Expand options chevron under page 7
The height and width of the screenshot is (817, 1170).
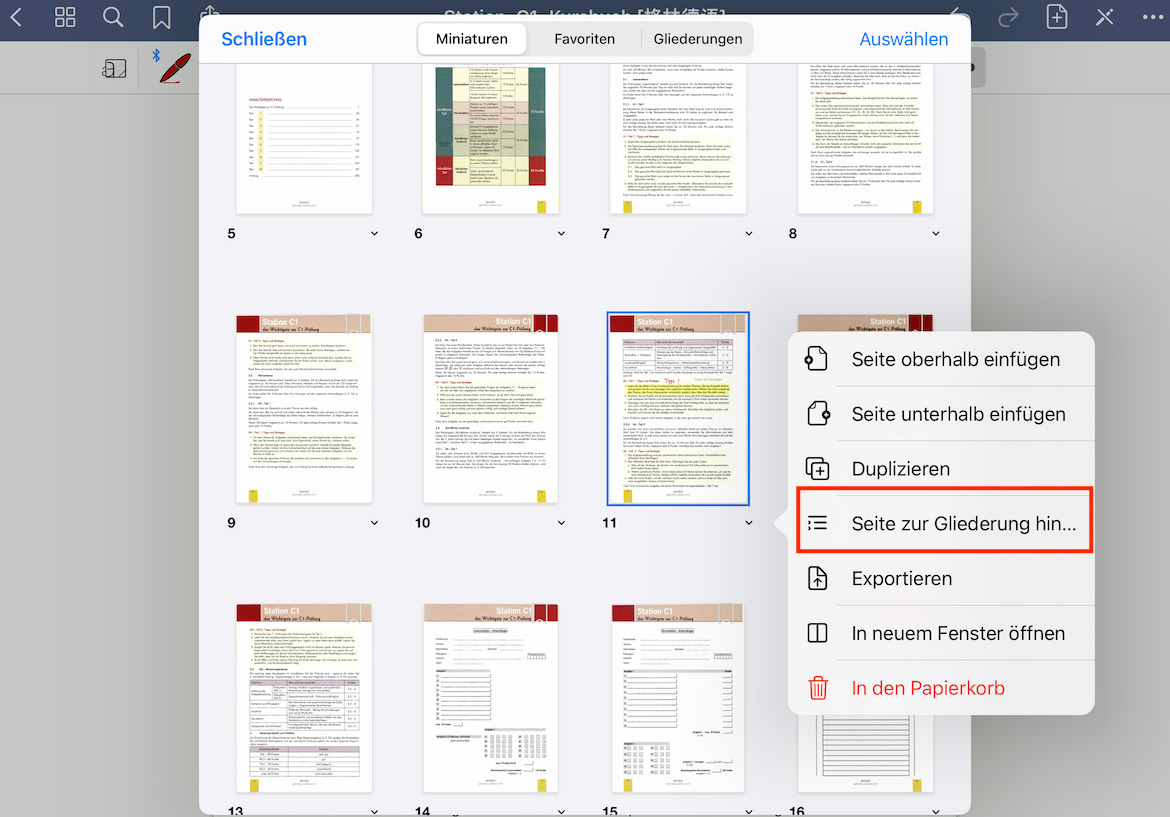(x=748, y=234)
